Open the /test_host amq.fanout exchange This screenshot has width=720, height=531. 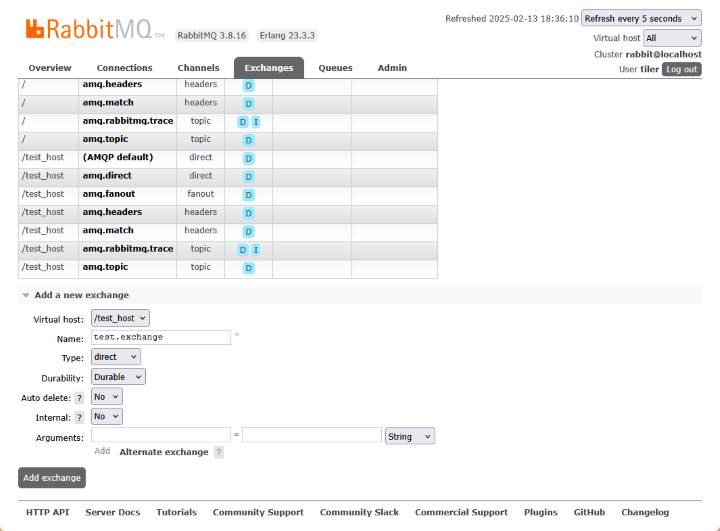click(109, 194)
